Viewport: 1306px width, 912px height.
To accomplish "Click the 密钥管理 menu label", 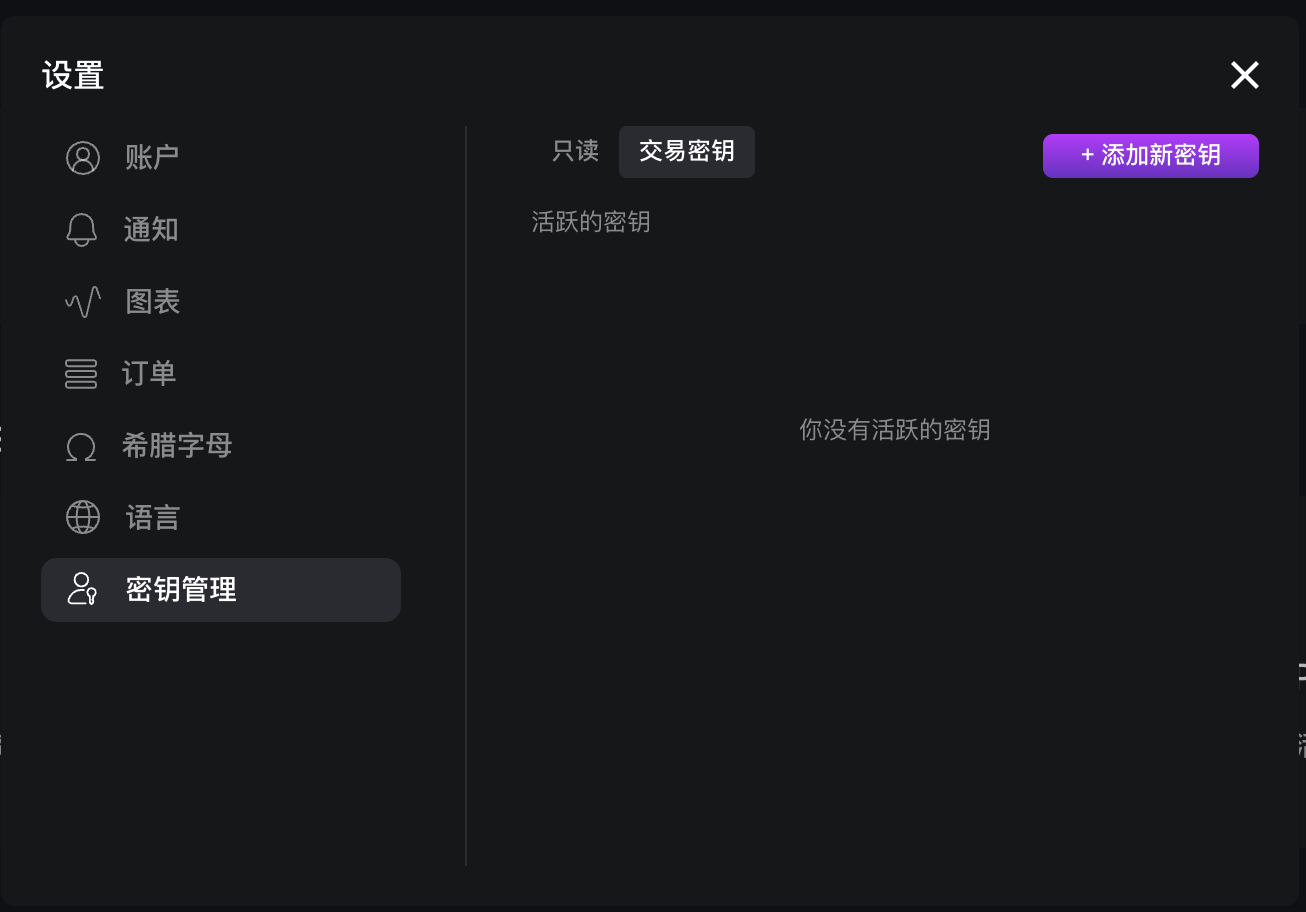I will click(181, 590).
